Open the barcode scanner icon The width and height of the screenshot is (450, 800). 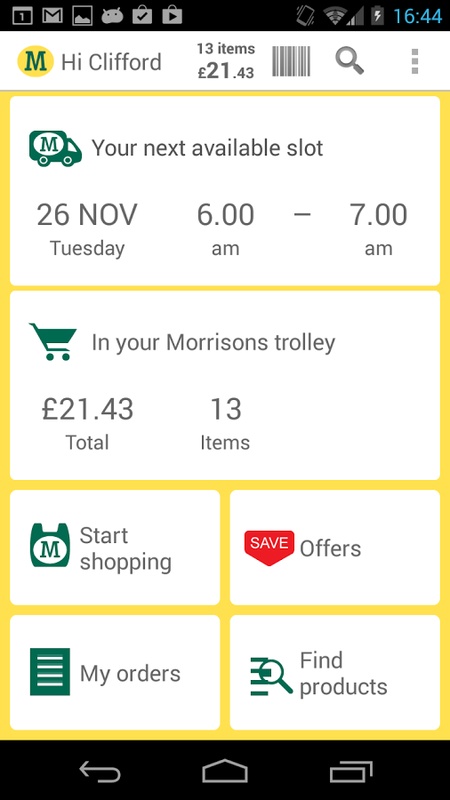(291, 61)
